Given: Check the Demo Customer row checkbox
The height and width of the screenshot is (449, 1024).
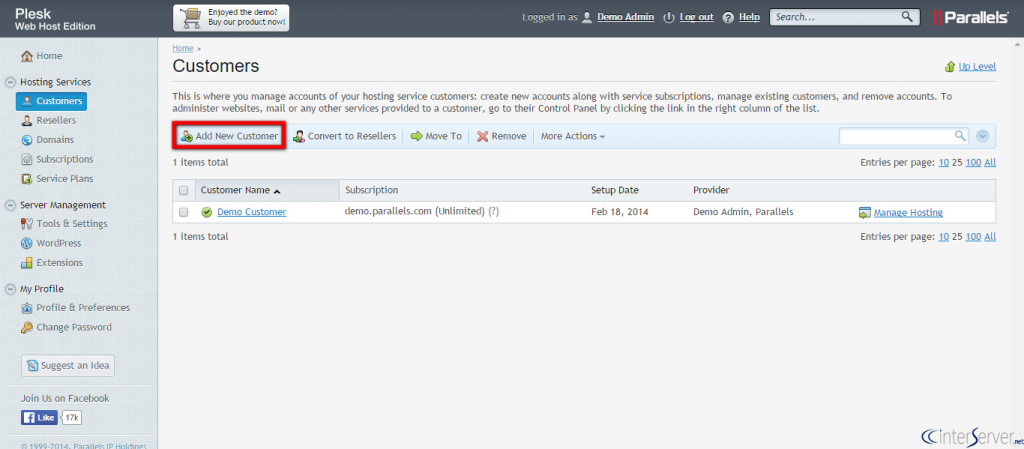Looking at the screenshot, I should tap(184, 212).
